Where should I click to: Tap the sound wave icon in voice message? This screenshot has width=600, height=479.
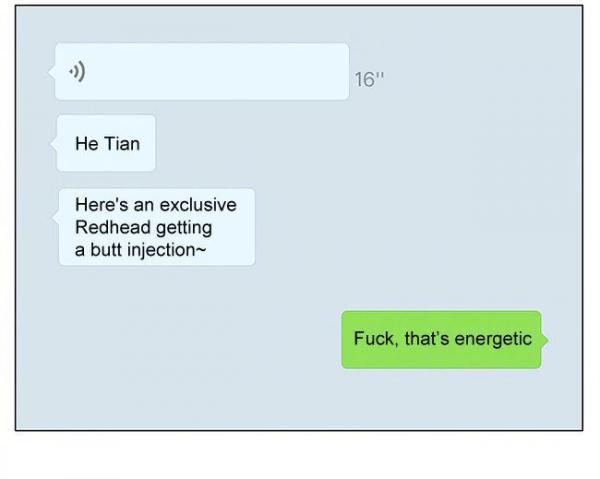click(77, 71)
